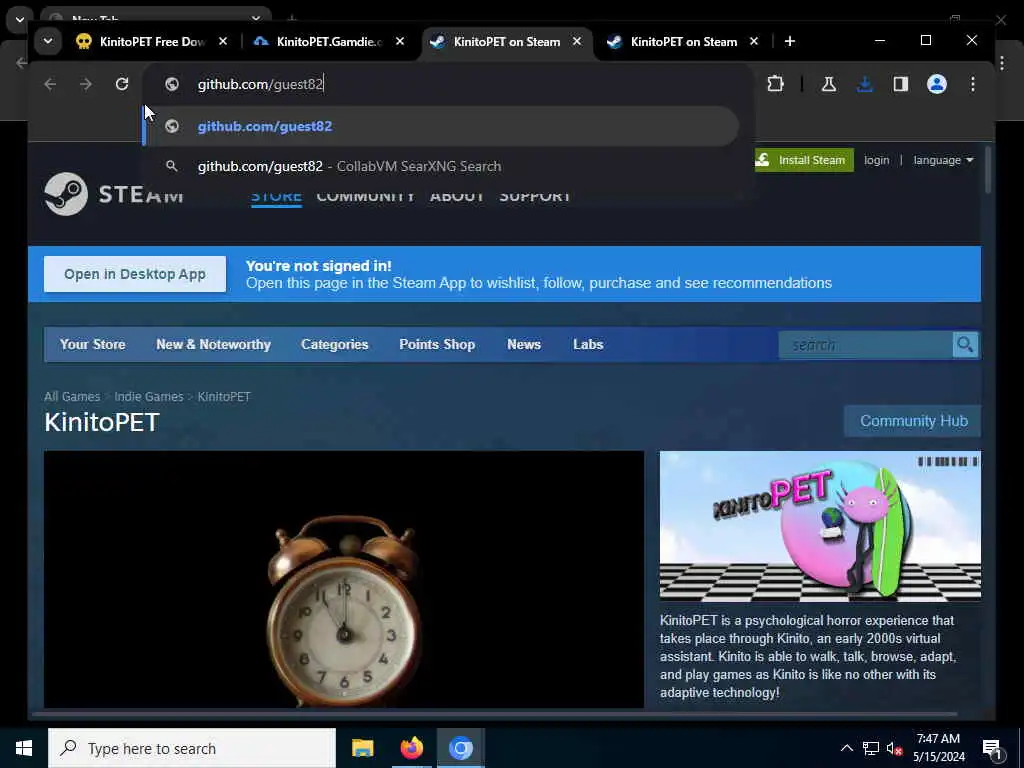Launch Firefox from the taskbar
The height and width of the screenshot is (768, 1024).
[411, 748]
